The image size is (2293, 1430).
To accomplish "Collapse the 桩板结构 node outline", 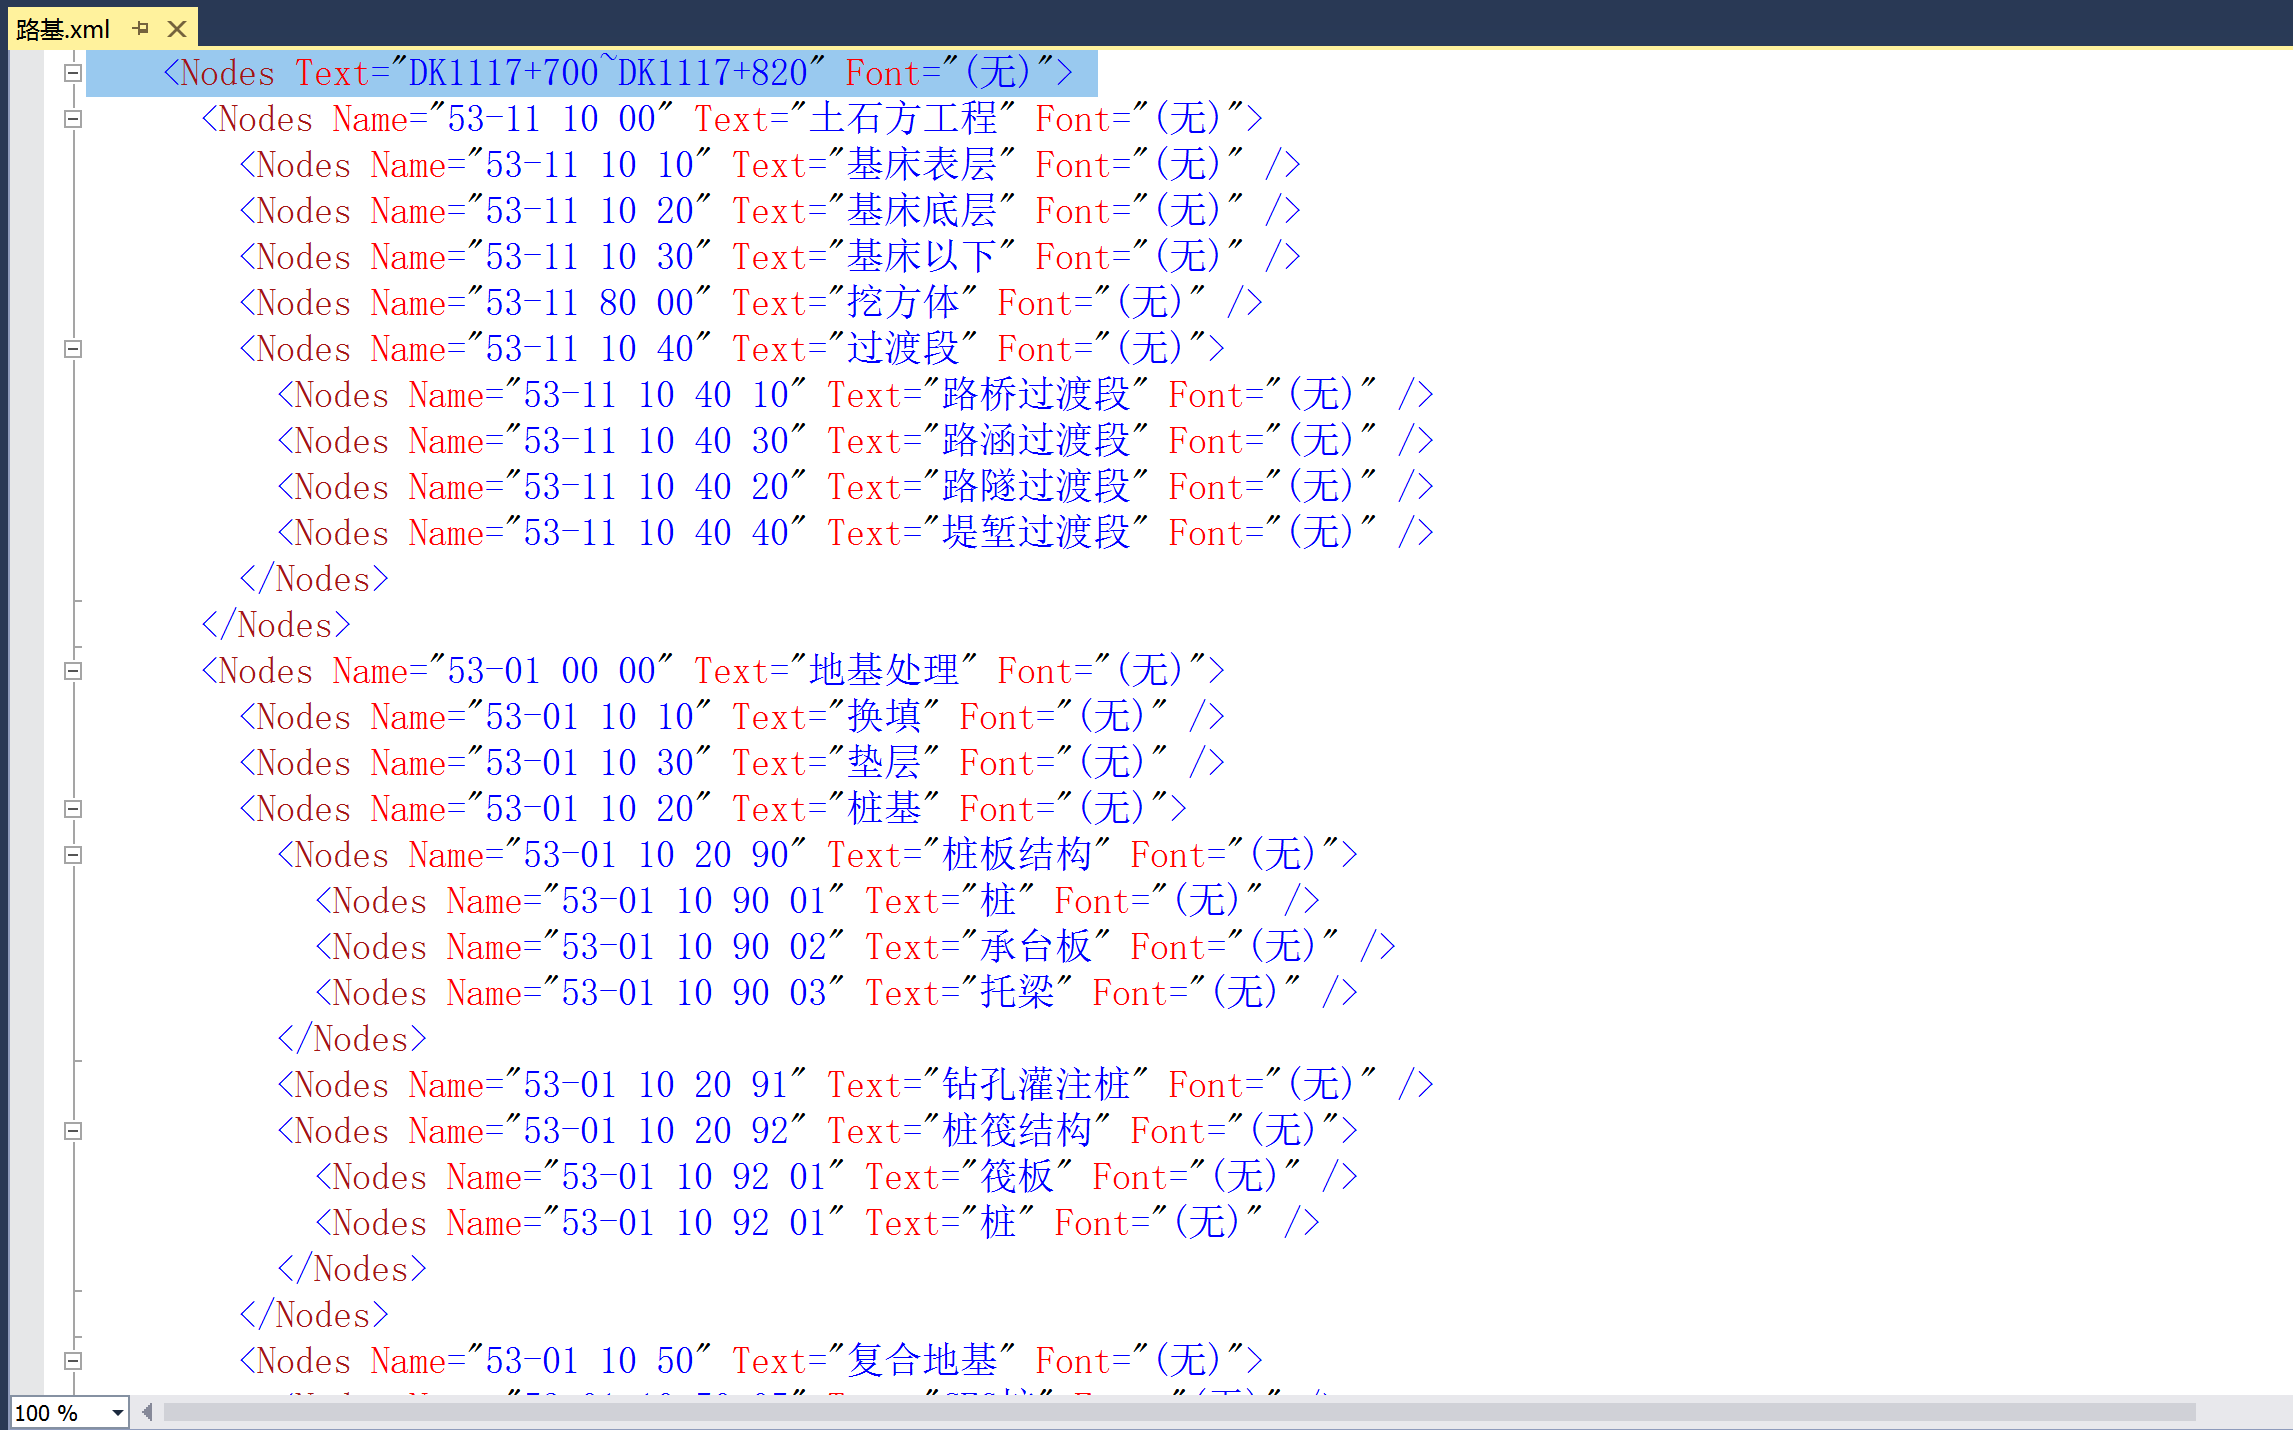I will point(73,855).
